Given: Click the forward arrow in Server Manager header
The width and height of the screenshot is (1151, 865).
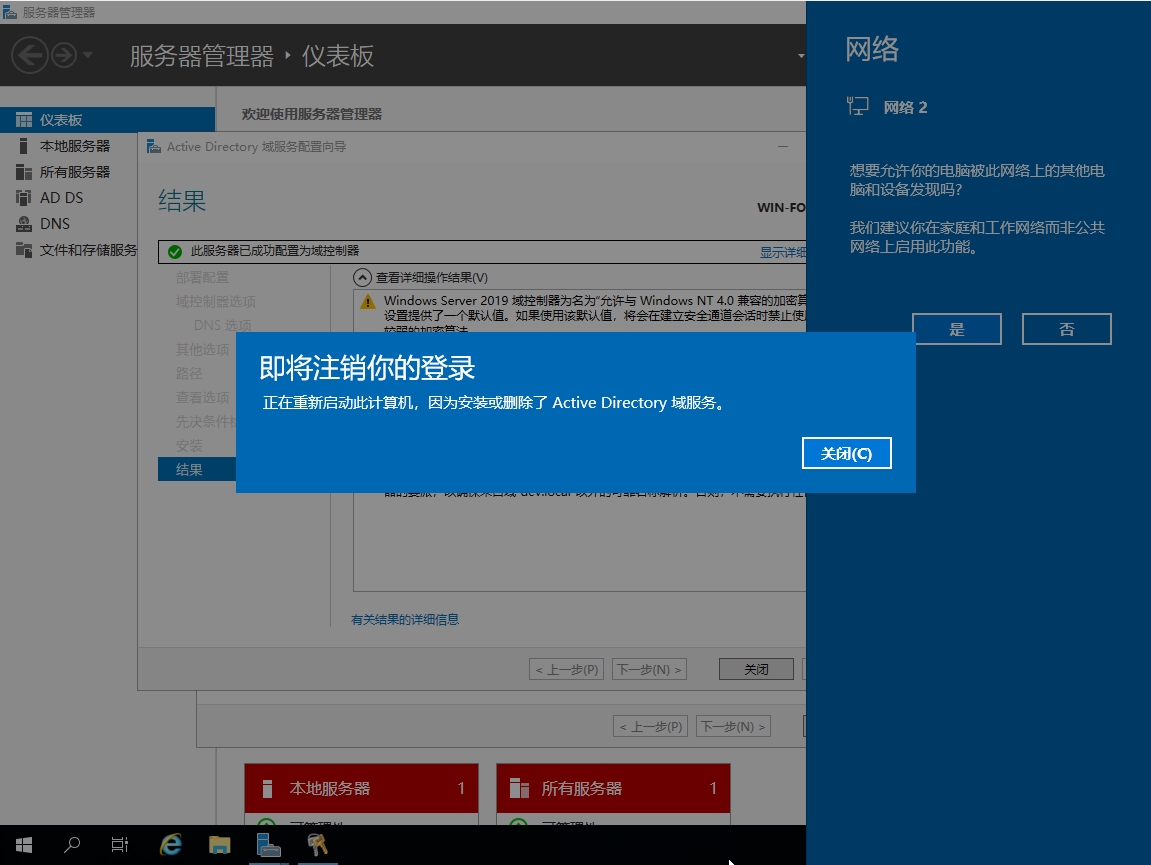Looking at the screenshot, I should click(64, 55).
